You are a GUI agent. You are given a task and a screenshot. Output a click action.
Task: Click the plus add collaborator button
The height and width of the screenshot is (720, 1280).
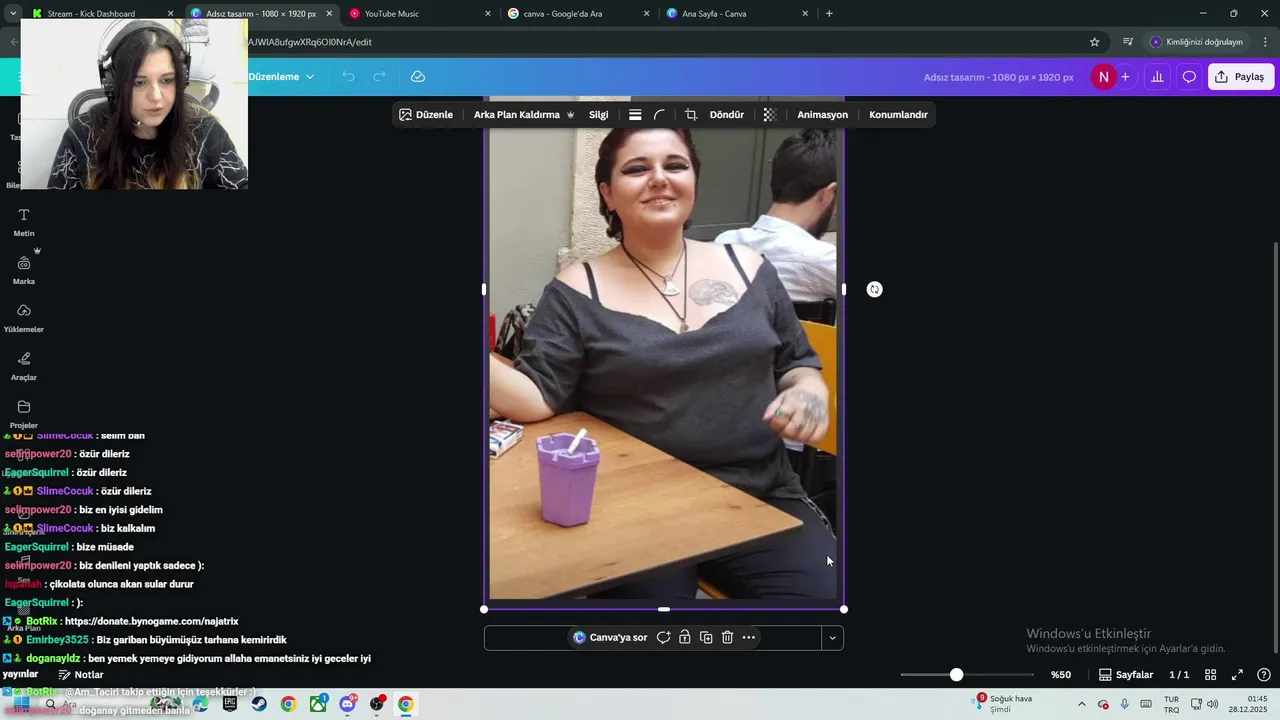[x=1125, y=77]
